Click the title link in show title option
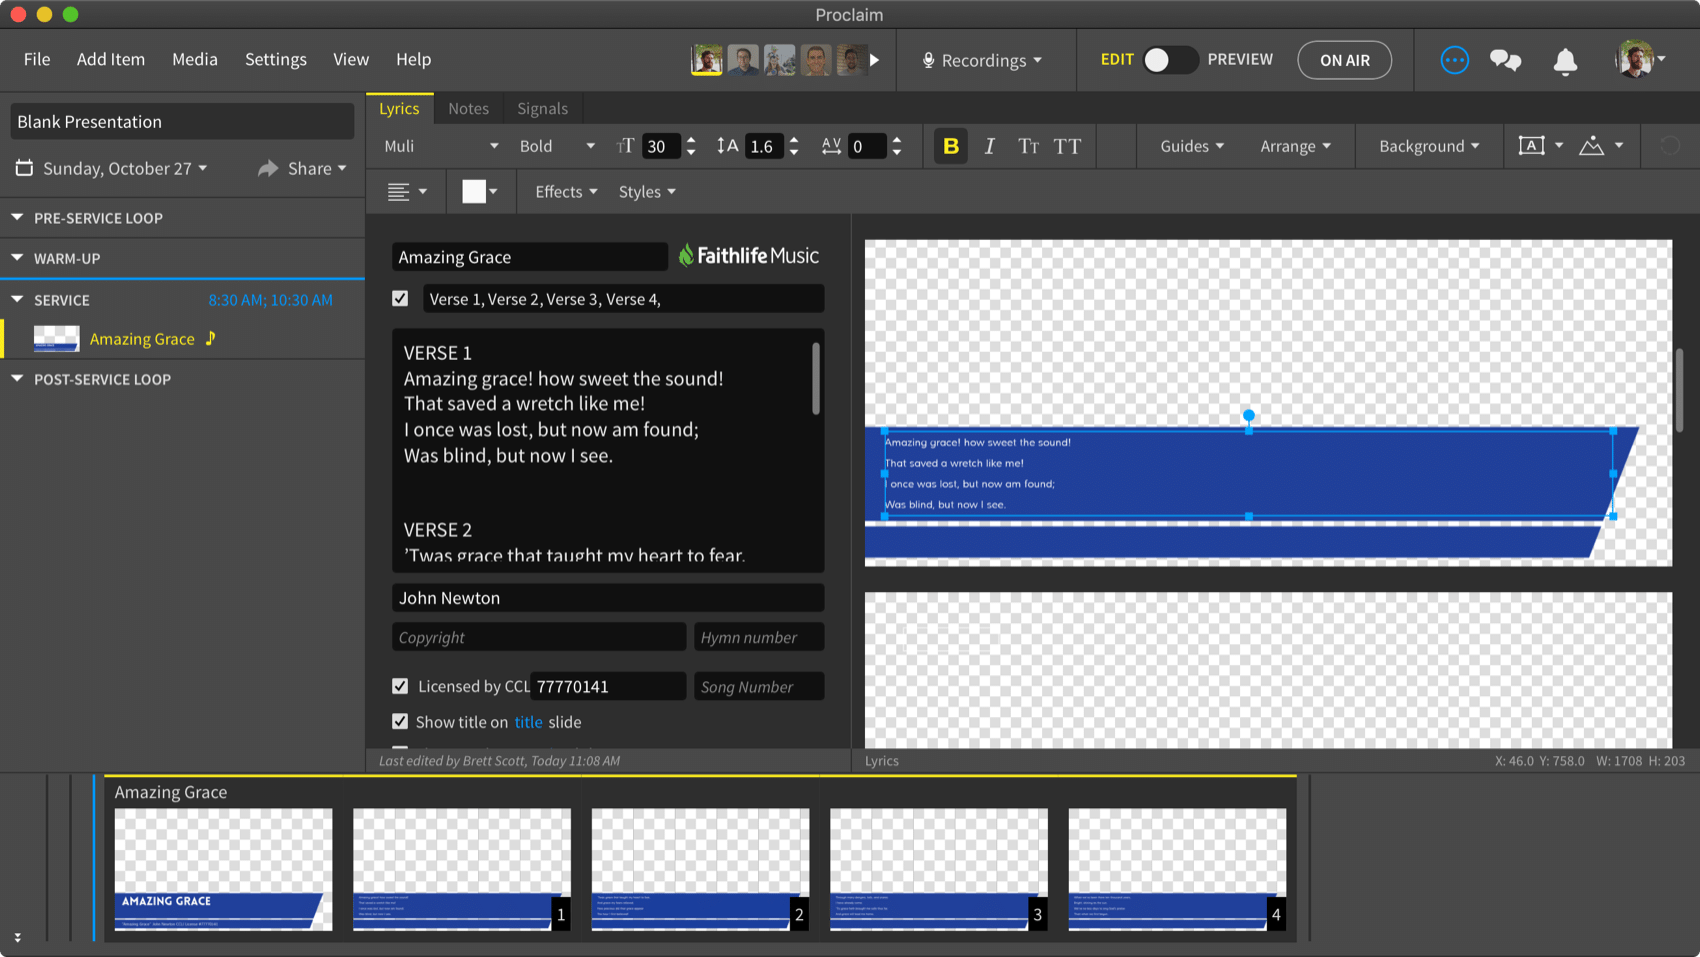The height and width of the screenshot is (957, 1700). 528,722
